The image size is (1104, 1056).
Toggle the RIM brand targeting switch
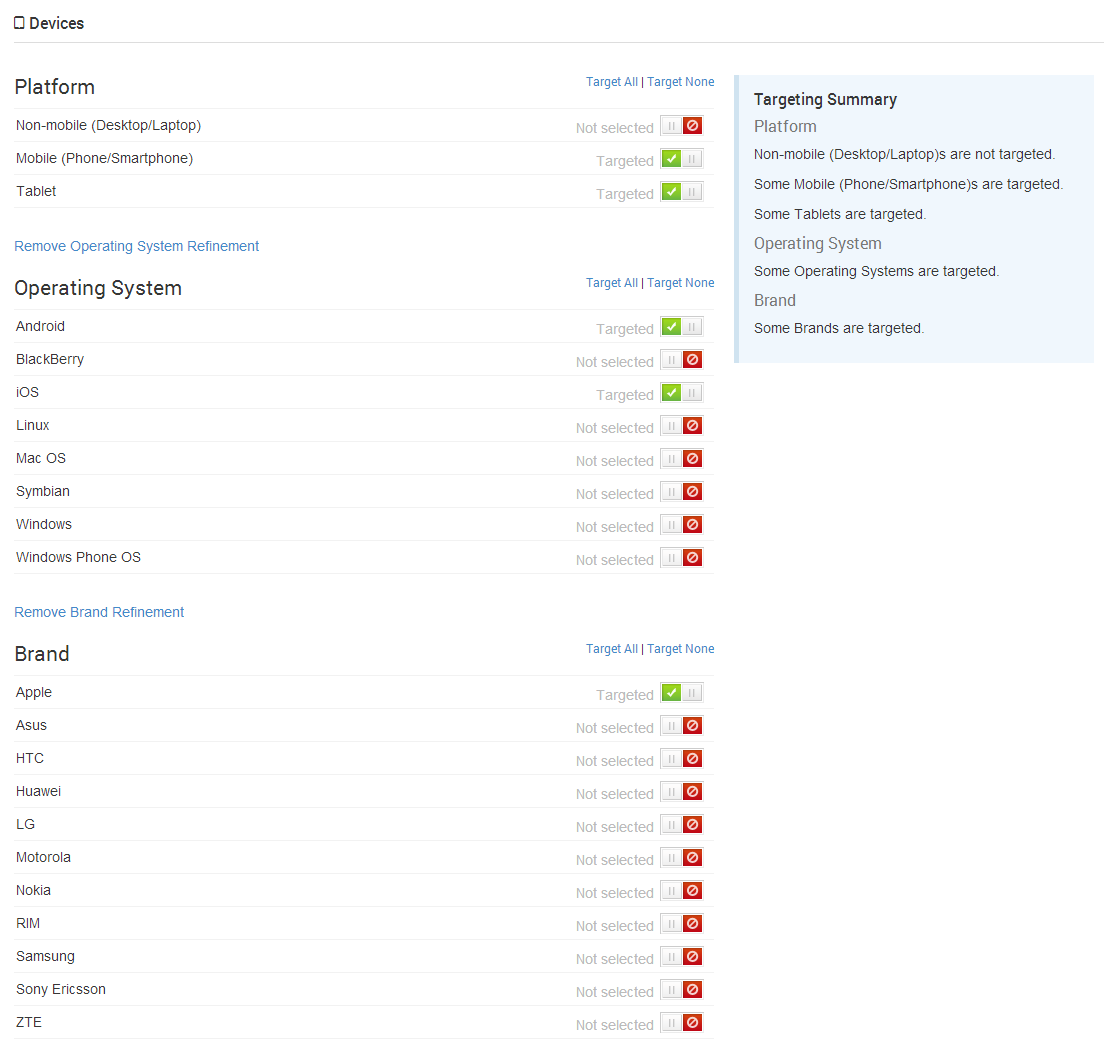[682, 924]
